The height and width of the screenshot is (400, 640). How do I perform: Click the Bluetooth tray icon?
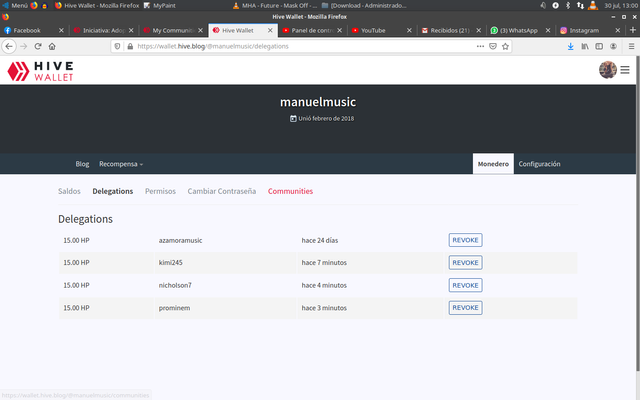(568, 6)
